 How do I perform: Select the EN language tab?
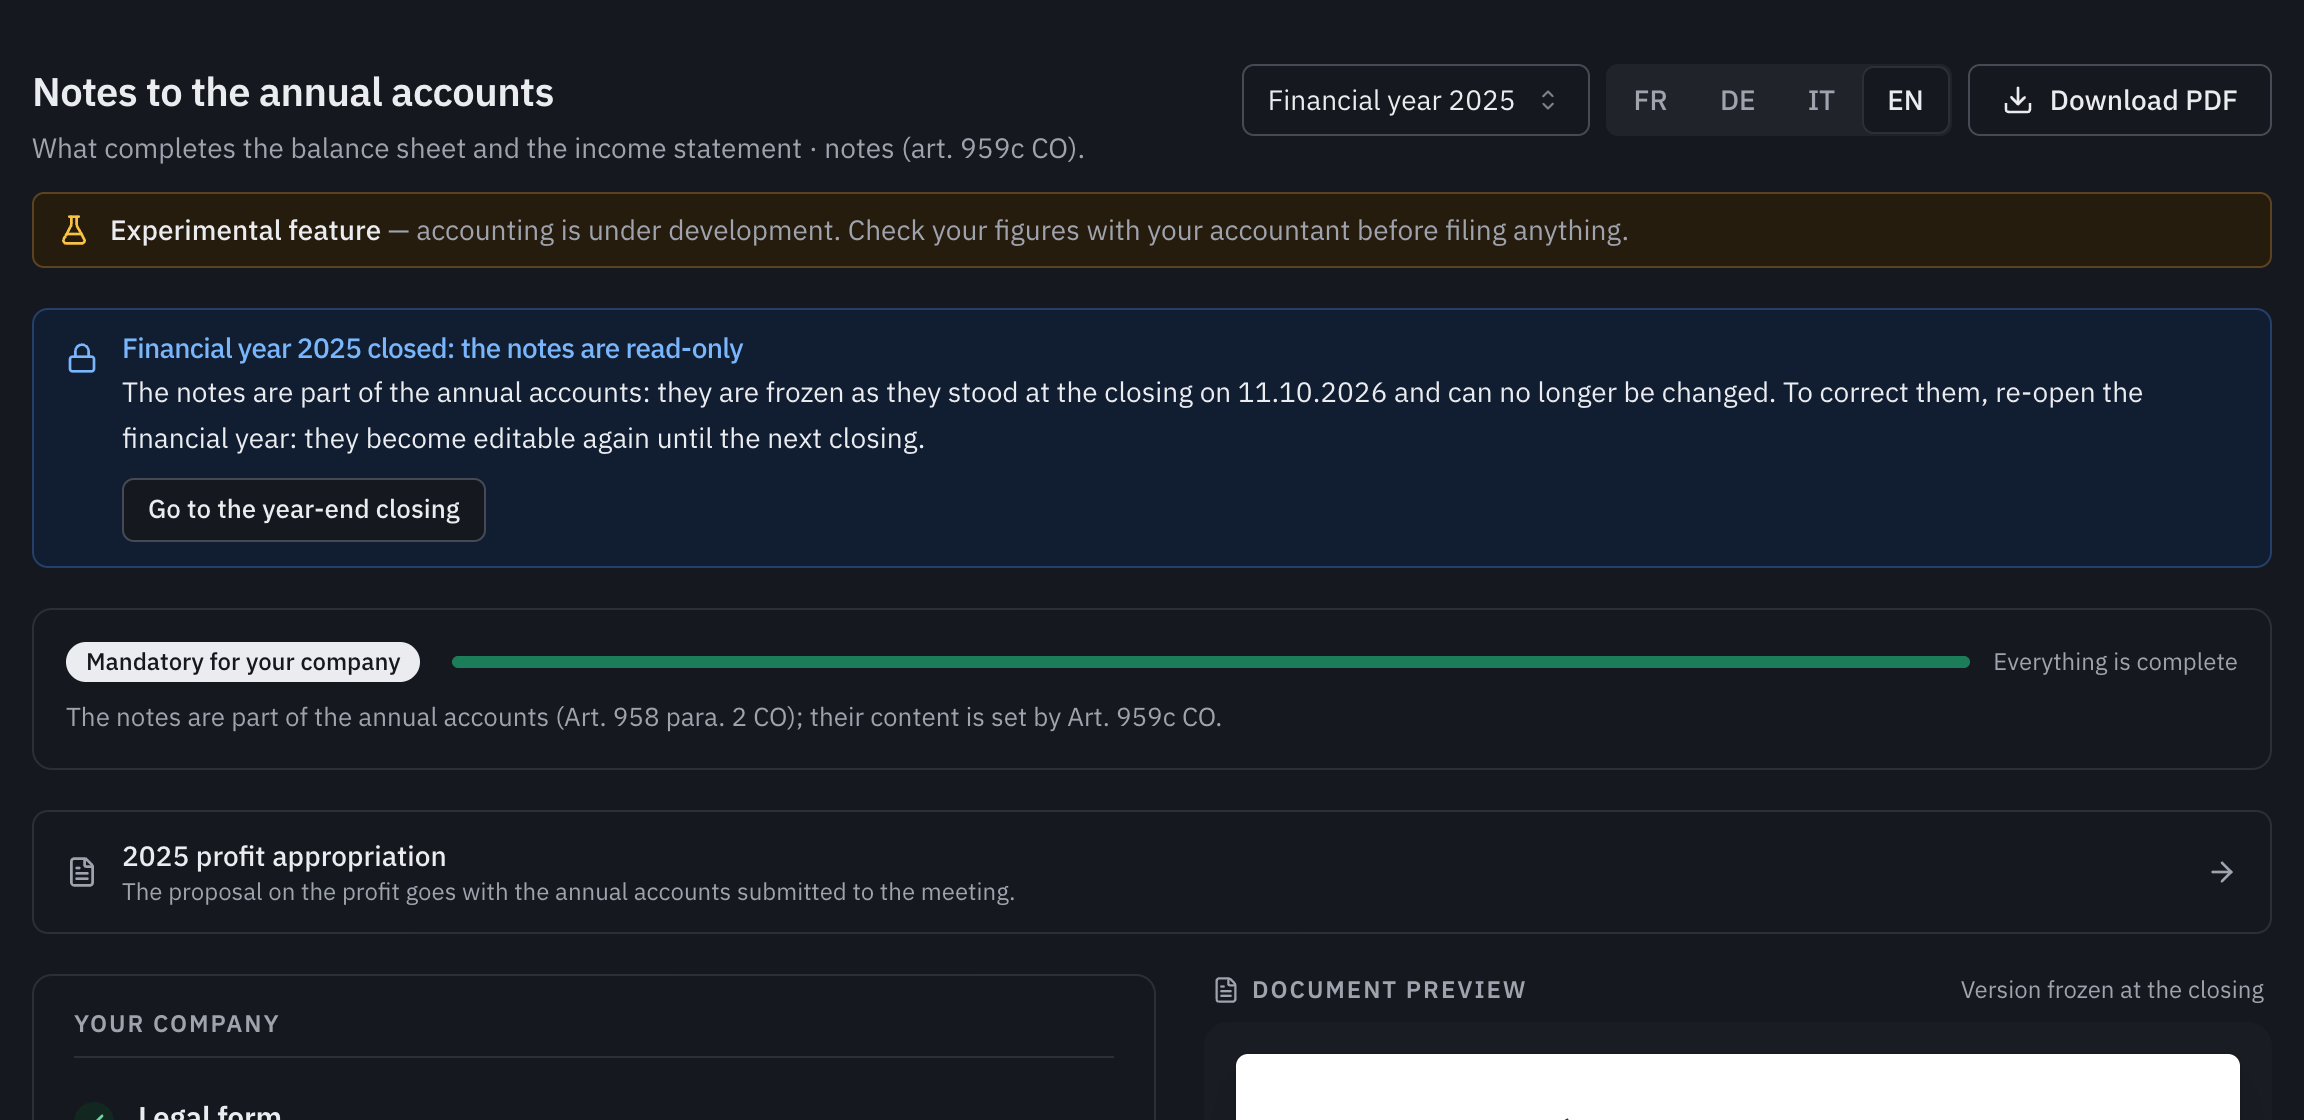(1905, 100)
